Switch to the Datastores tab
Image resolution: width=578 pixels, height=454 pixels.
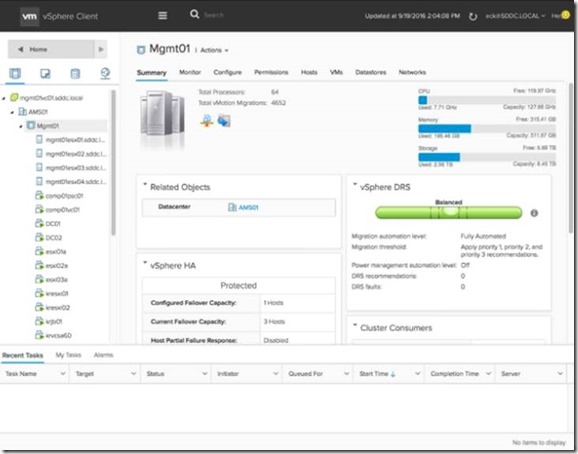click(370, 72)
